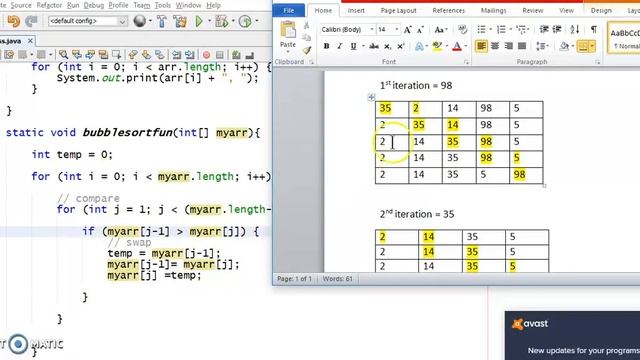Switch to Insert ribbon tab

point(356,11)
